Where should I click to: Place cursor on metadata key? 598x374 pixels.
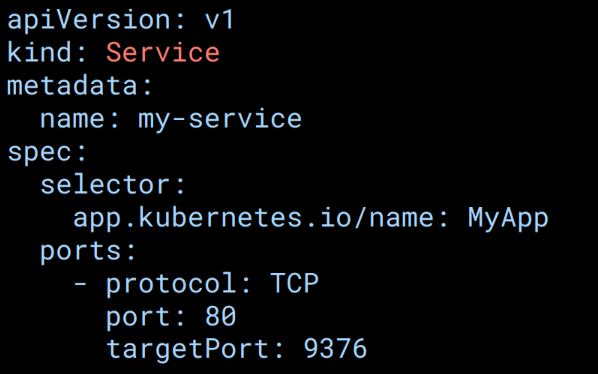click(72, 85)
